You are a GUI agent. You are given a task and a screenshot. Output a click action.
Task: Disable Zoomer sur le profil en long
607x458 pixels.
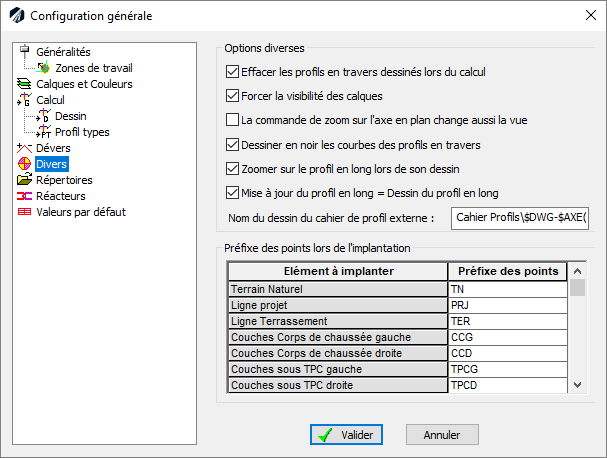click(x=232, y=169)
